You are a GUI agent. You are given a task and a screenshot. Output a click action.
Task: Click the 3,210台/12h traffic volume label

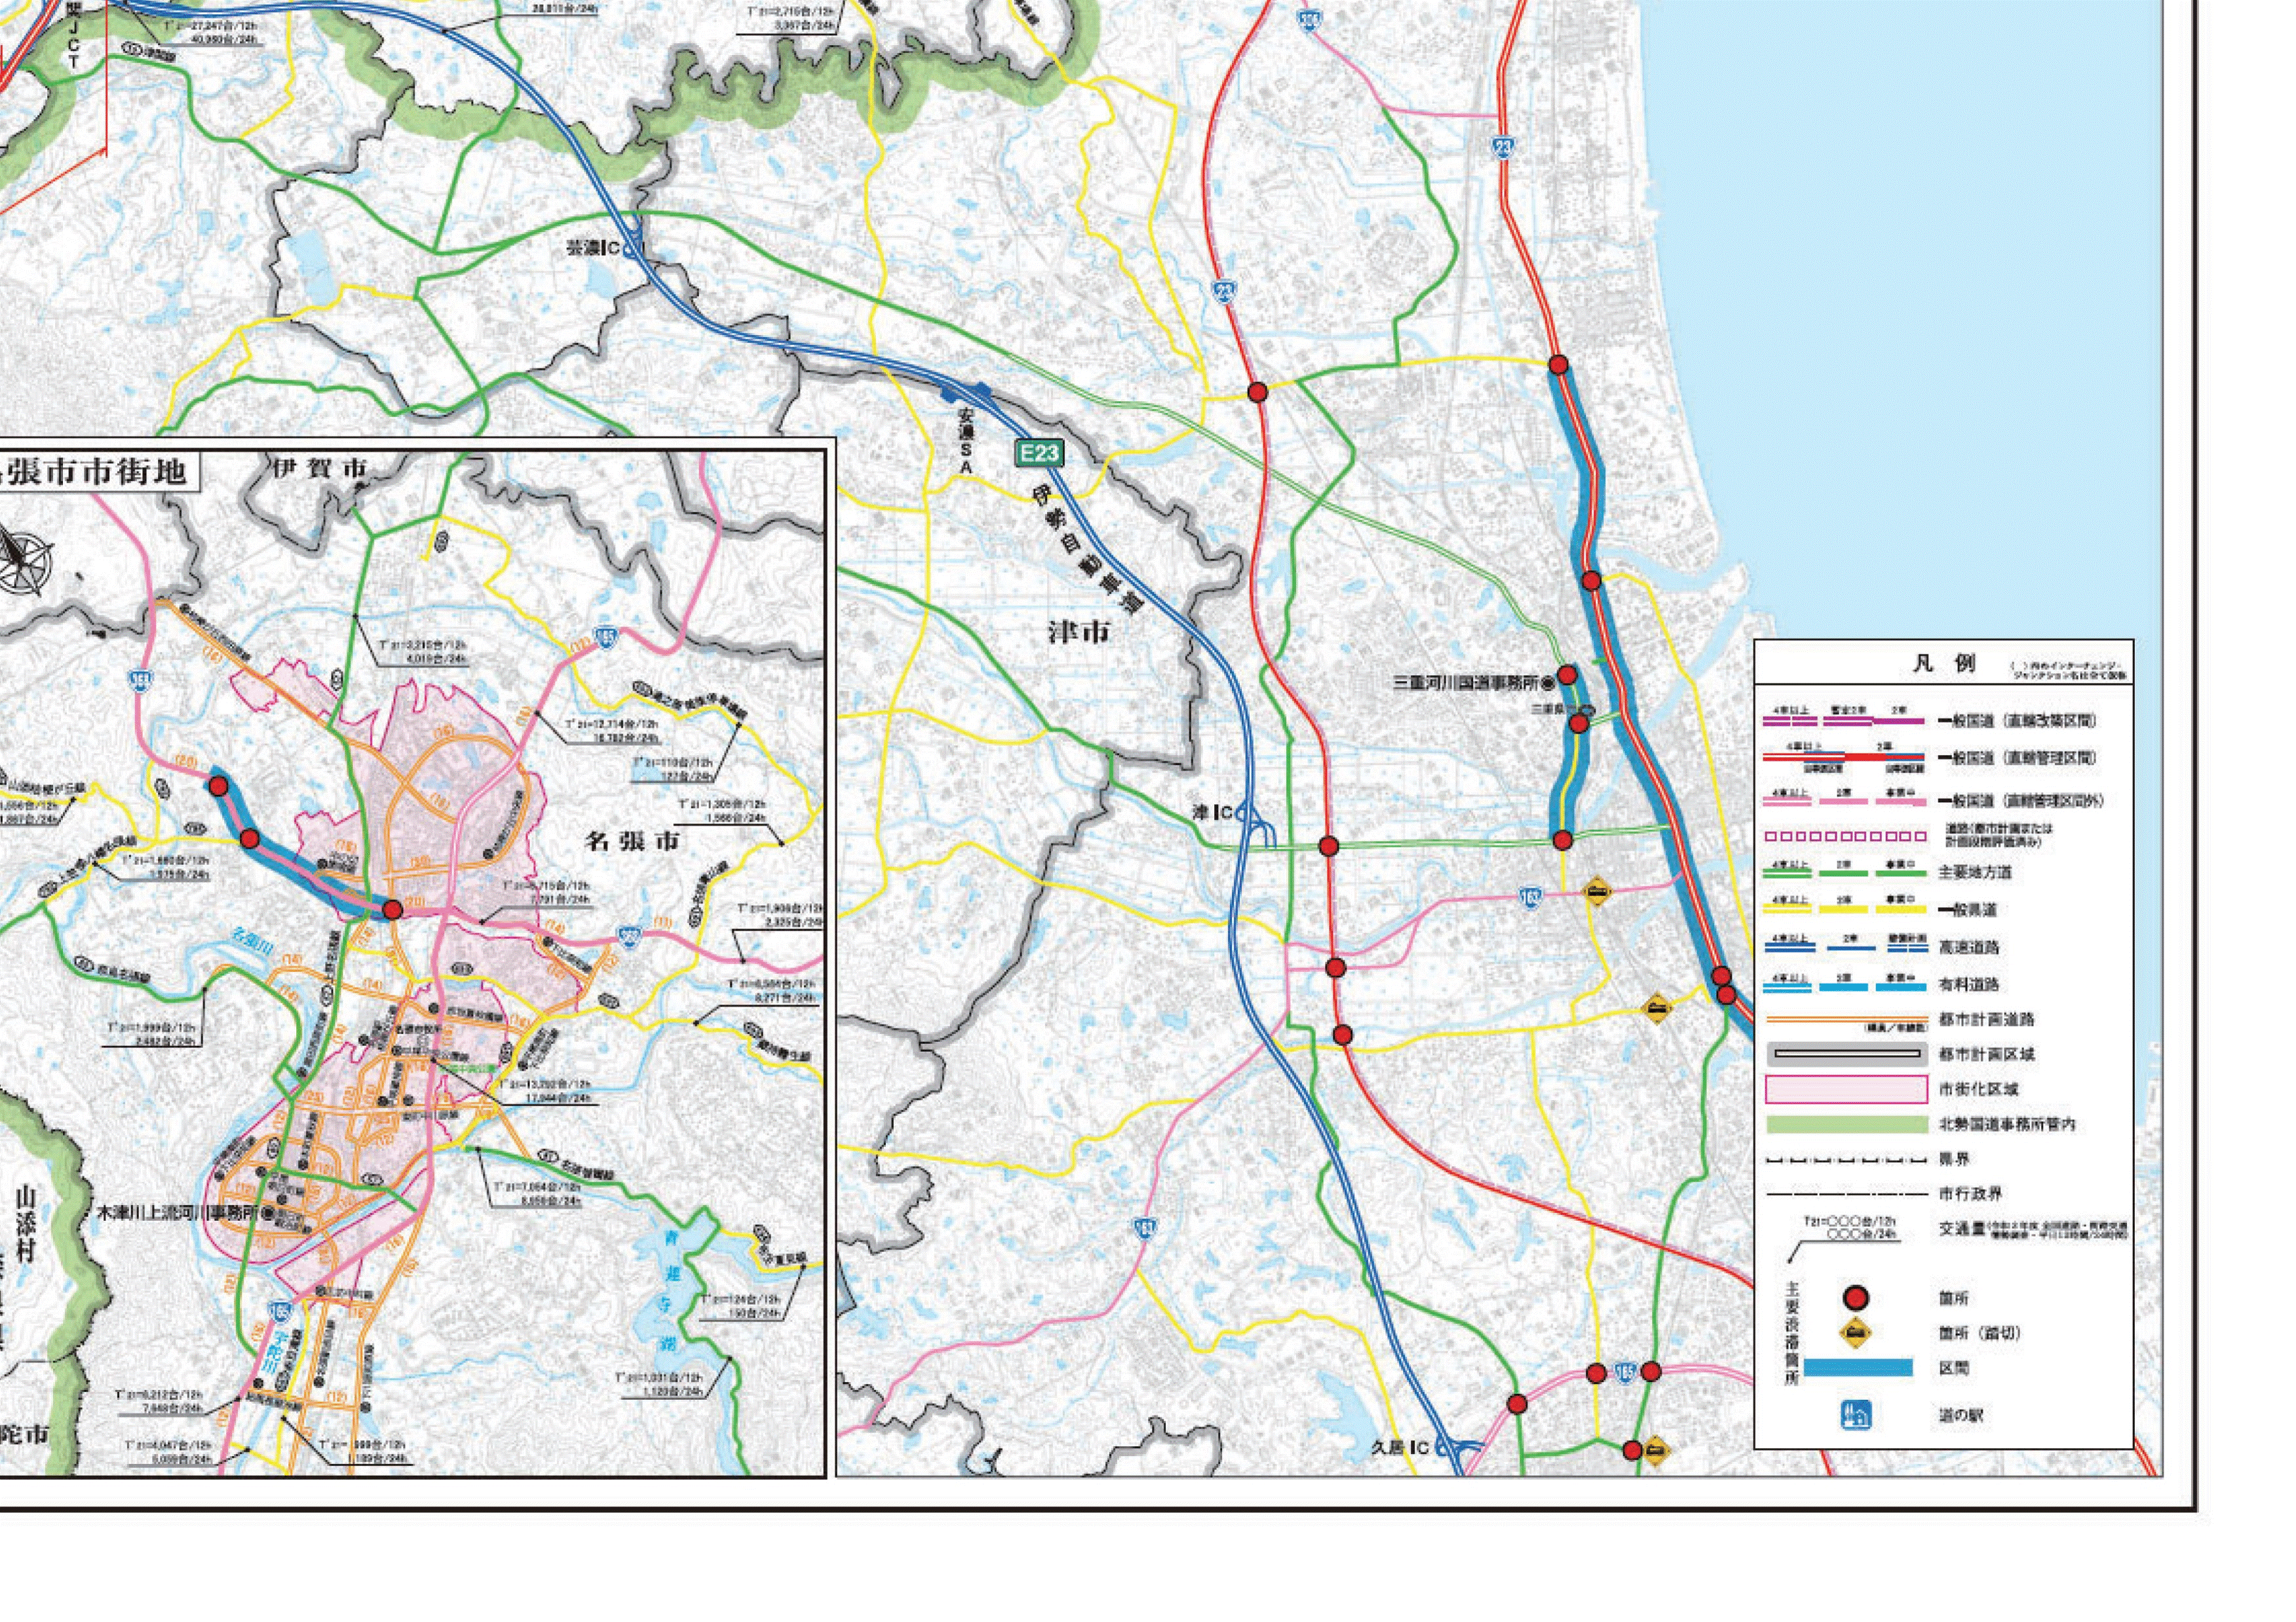423,646
